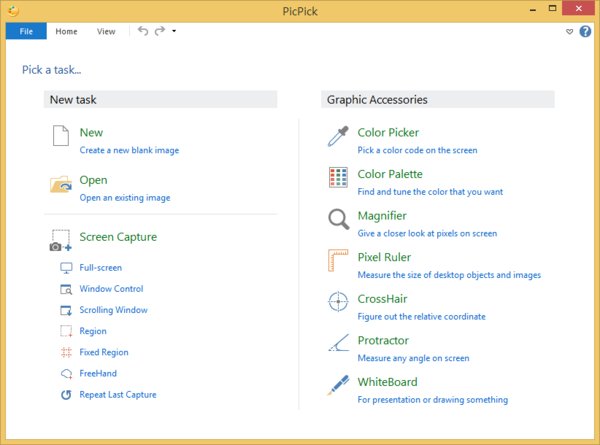Click the Screen Capture camera icon
This screenshot has height=445, width=600.
(x=61, y=240)
